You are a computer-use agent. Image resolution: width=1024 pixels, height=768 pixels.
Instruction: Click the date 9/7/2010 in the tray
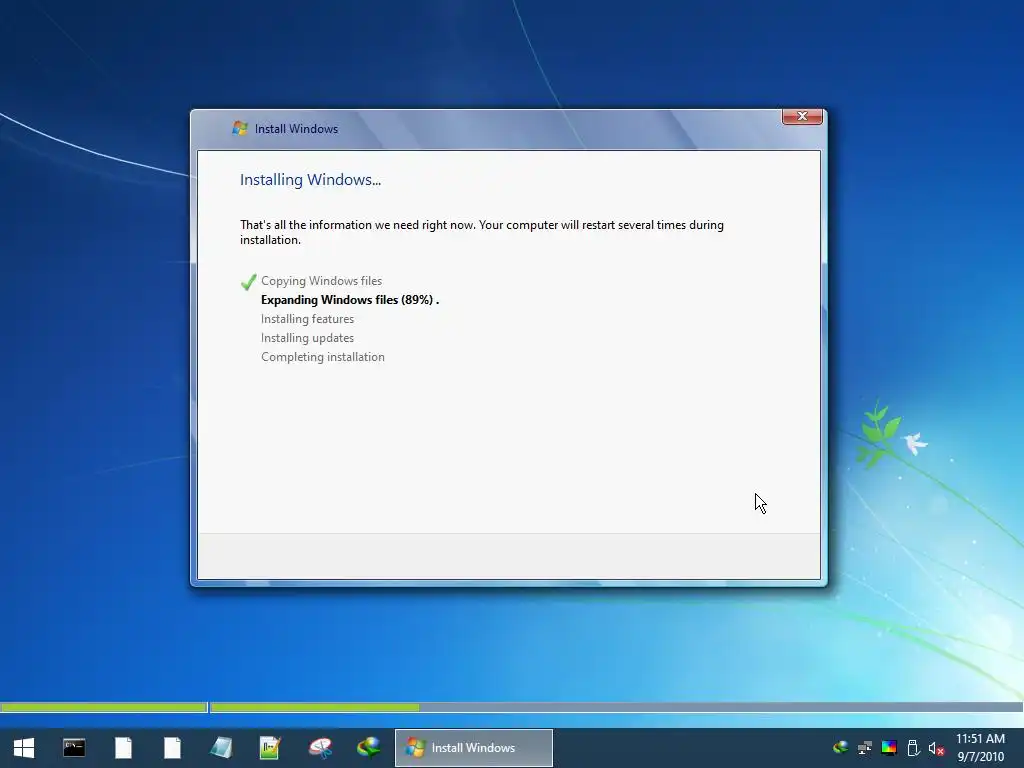(x=980, y=757)
